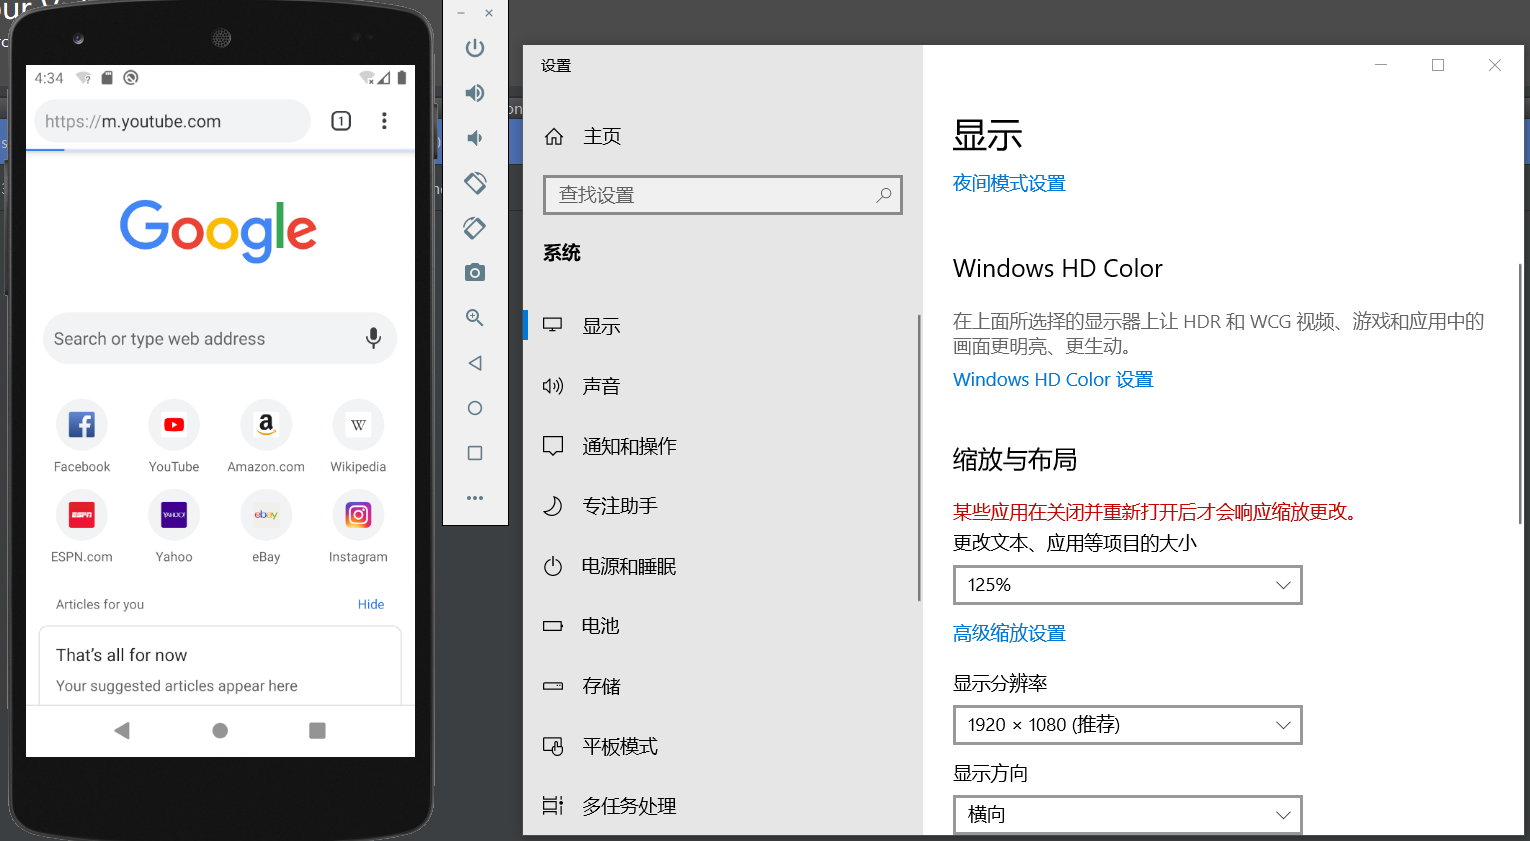This screenshot has width=1530, height=841.
Task: Select 显示 in settings sidebar
Action: [722, 326]
